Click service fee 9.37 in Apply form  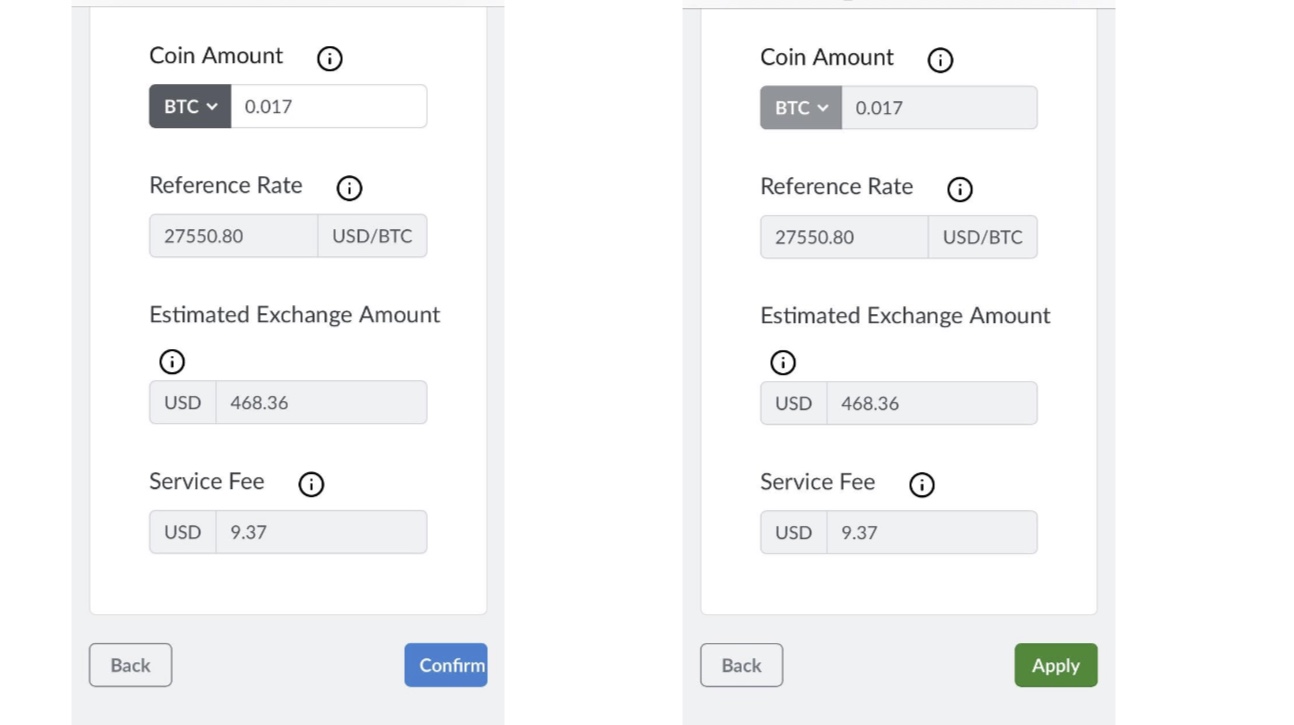tap(932, 532)
